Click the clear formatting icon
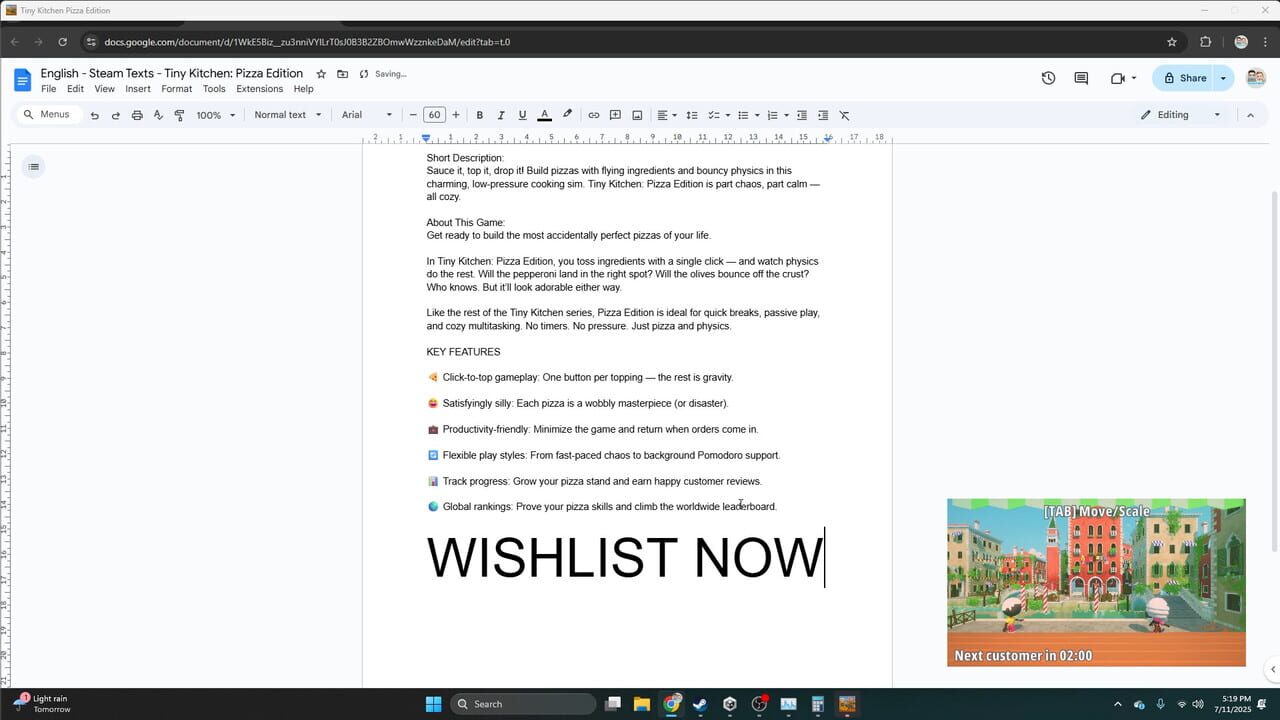The height and width of the screenshot is (720, 1280). (845, 114)
